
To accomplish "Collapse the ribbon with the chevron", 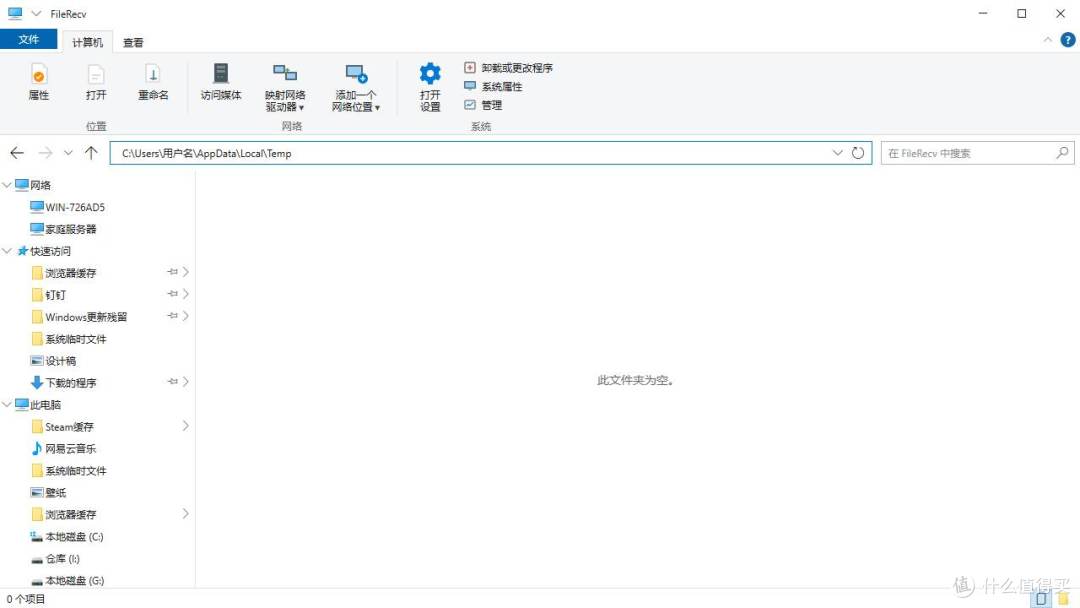I will pyautogui.click(x=1048, y=40).
